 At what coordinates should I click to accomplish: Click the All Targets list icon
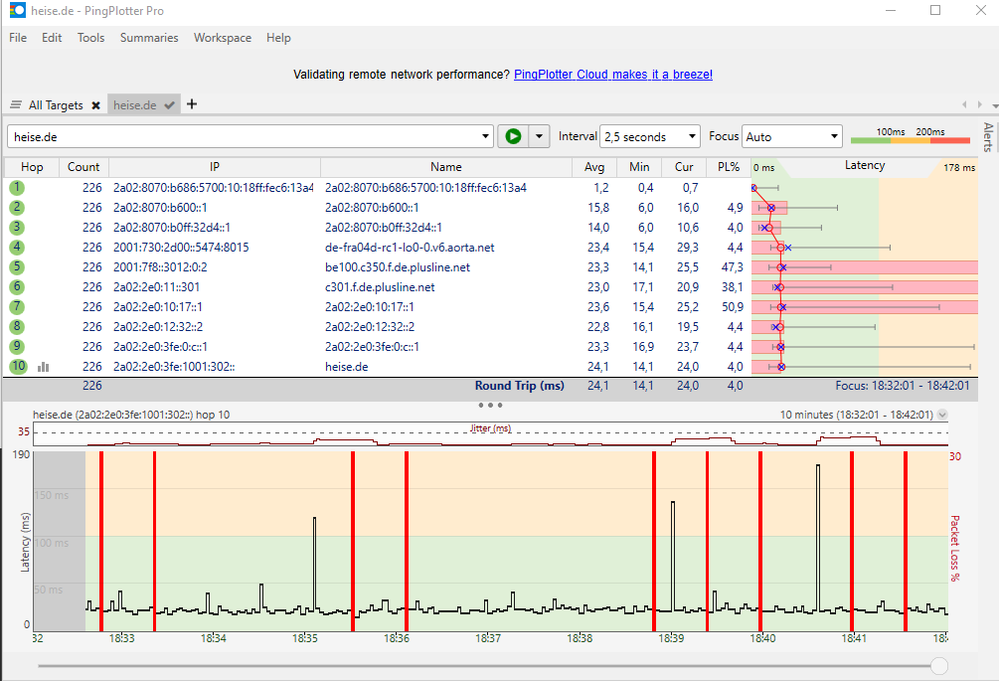pyautogui.click(x=16, y=105)
